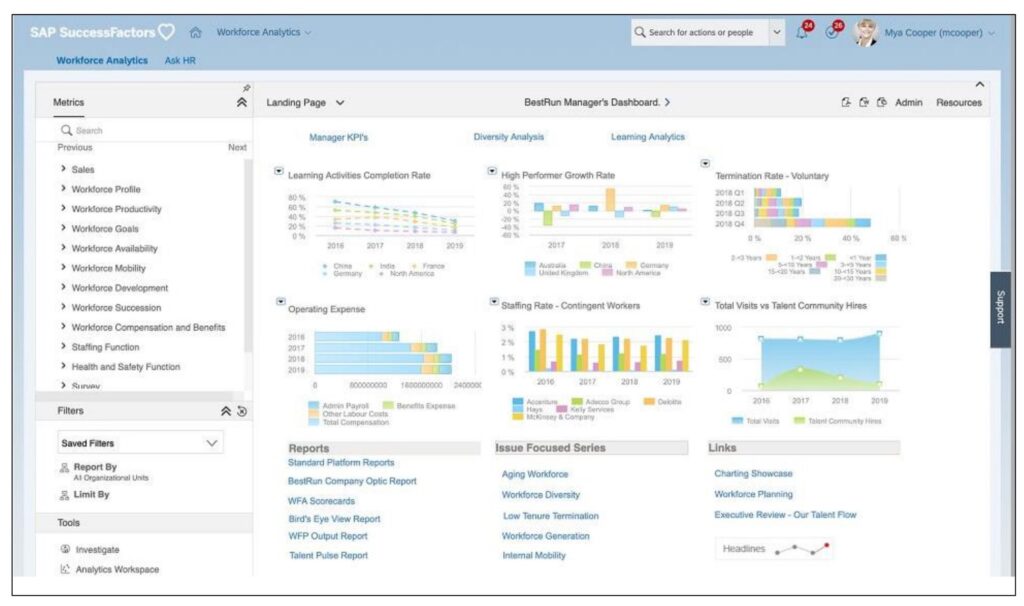
Task: Go to Next metrics page
Action: click(x=237, y=148)
